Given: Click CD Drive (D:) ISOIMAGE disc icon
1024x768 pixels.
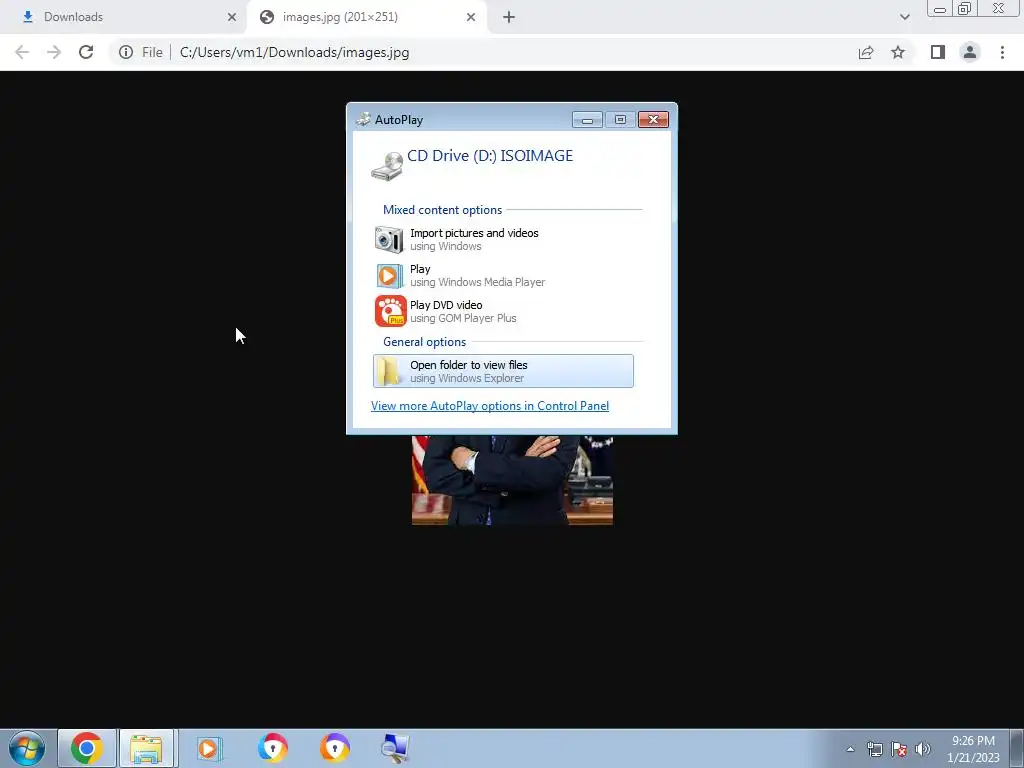Looking at the screenshot, I should [x=387, y=166].
